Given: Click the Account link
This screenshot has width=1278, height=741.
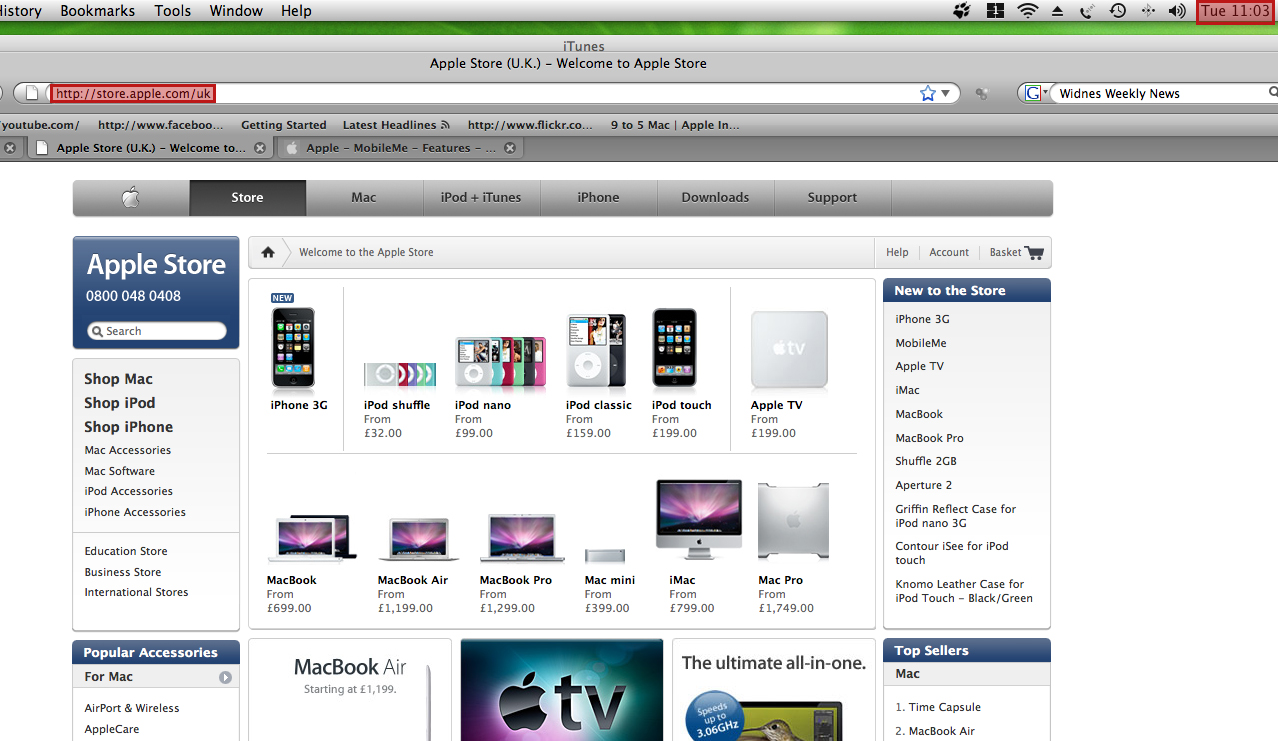Looking at the screenshot, I should tap(949, 252).
